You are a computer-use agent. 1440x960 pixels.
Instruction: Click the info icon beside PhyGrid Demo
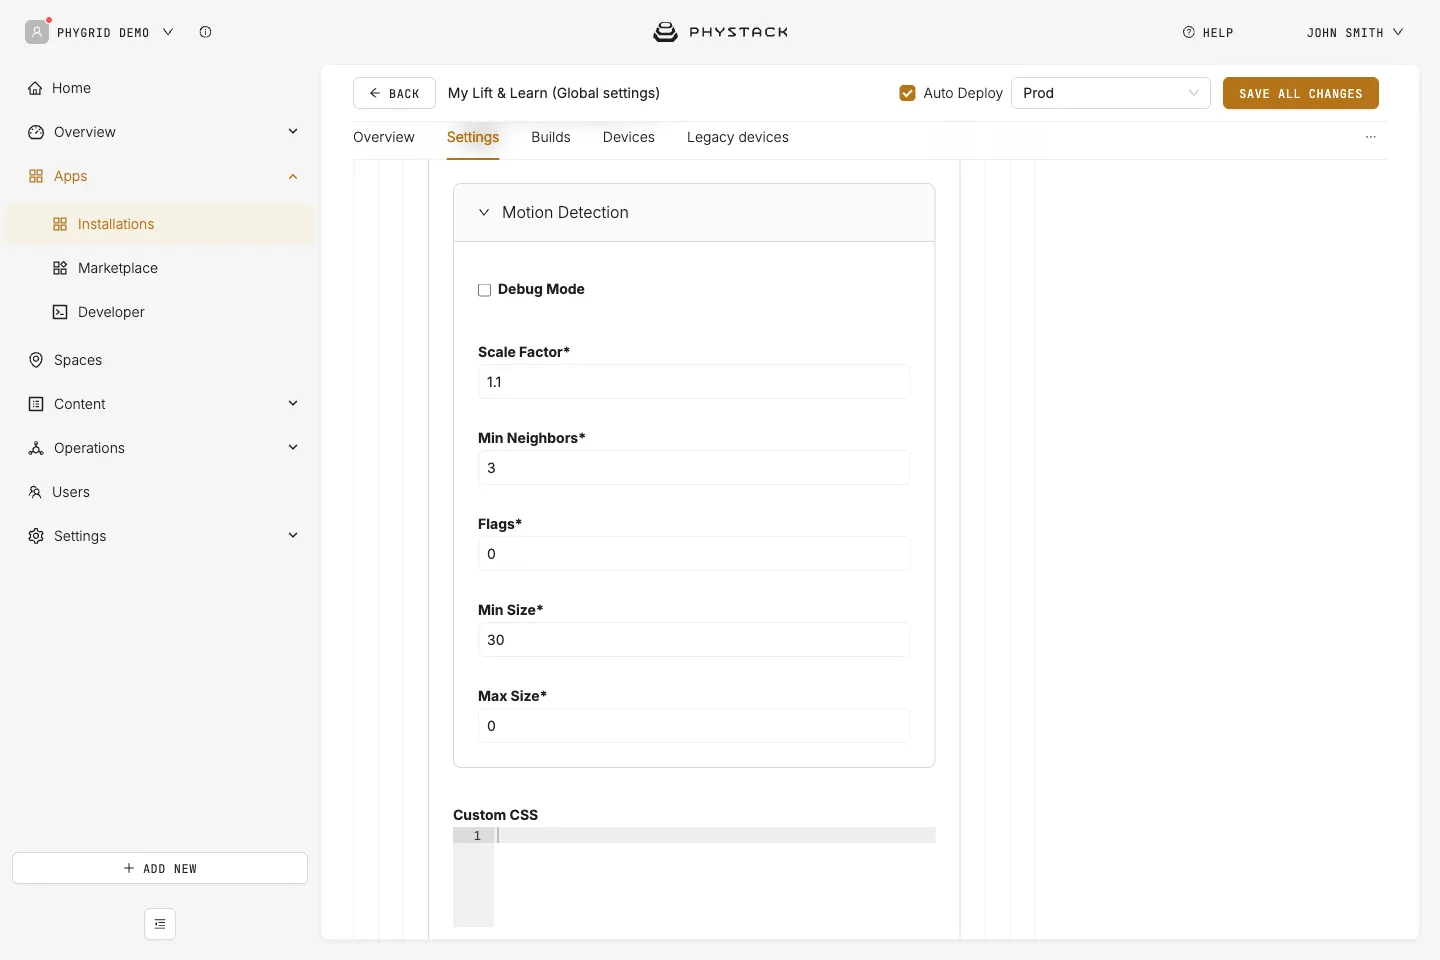[x=205, y=32]
